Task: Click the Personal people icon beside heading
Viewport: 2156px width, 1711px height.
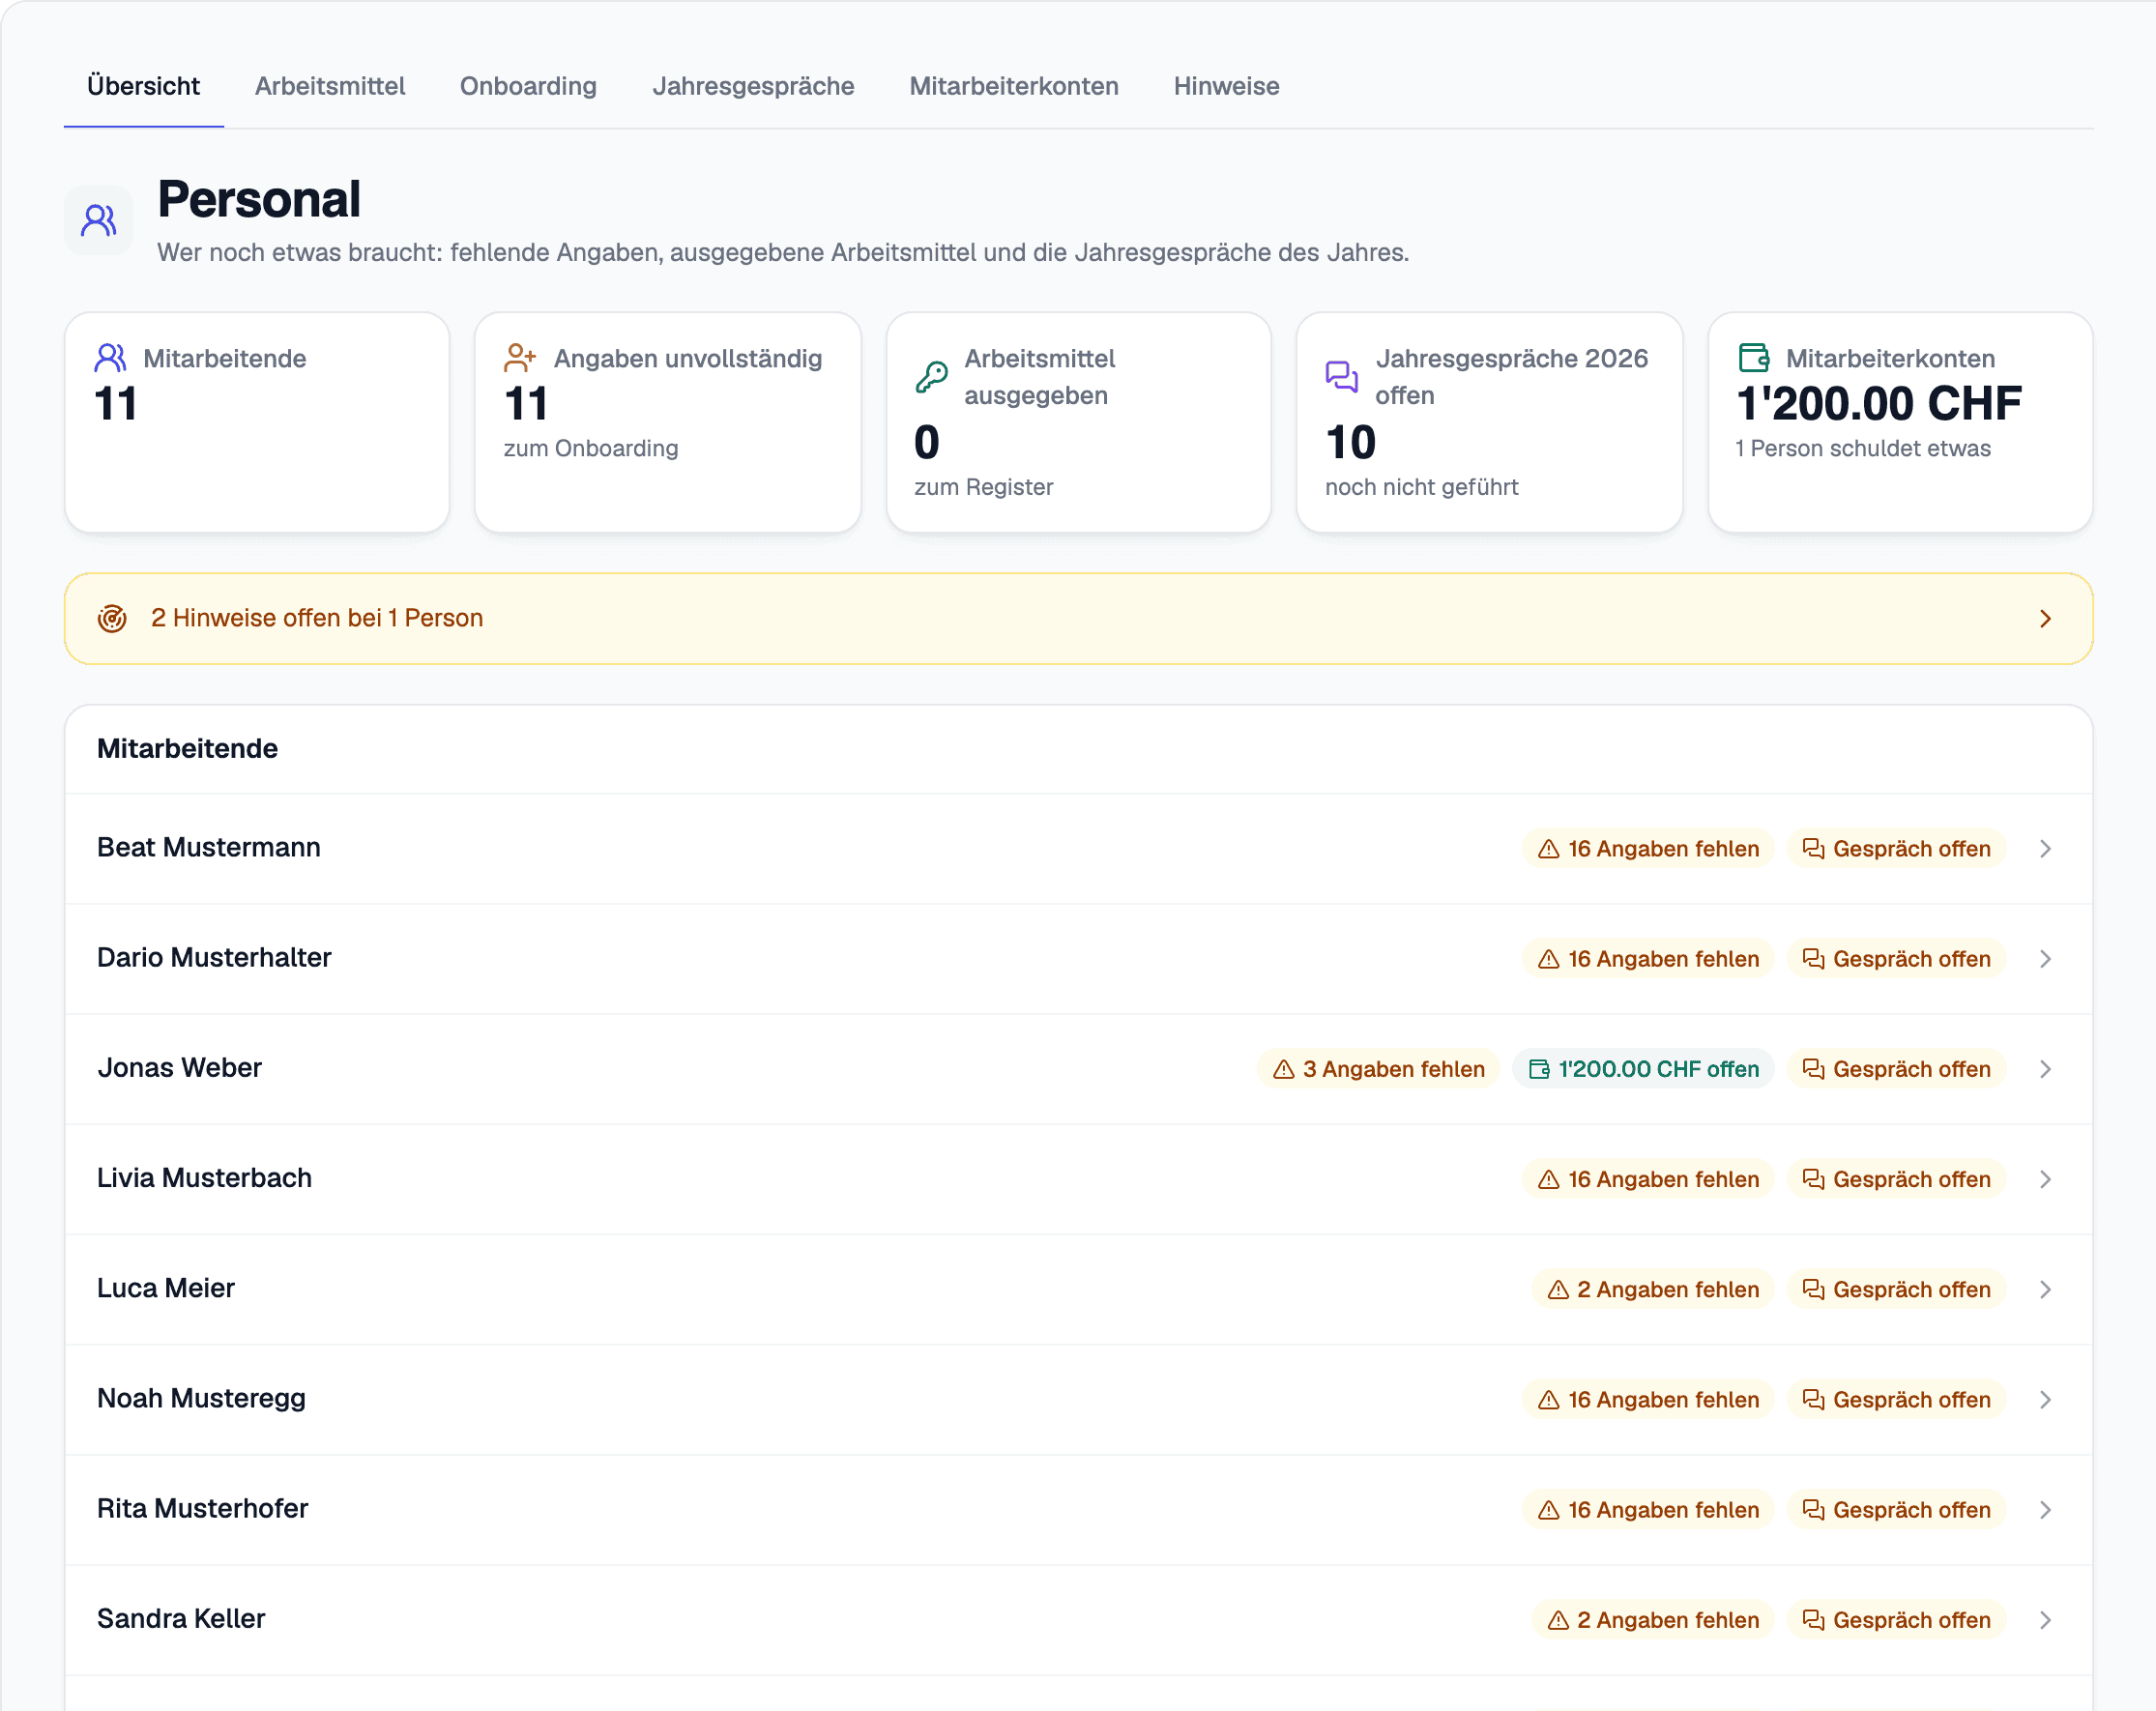Action: click(x=99, y=220)
